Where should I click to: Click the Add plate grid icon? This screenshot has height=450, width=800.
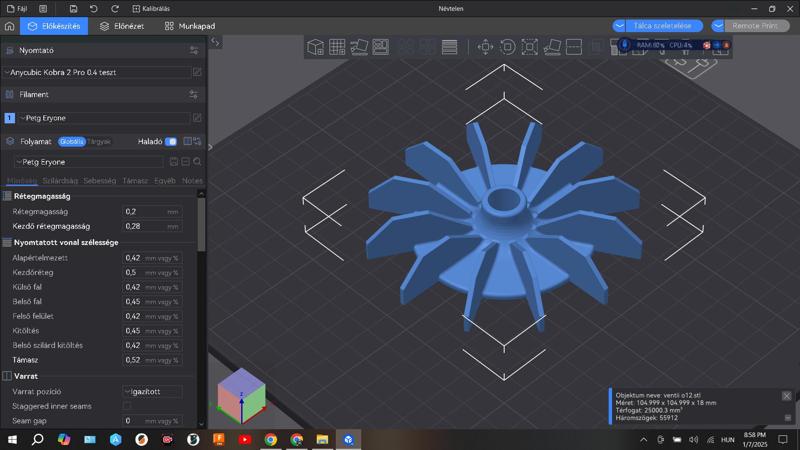click(x=337, y=47)
